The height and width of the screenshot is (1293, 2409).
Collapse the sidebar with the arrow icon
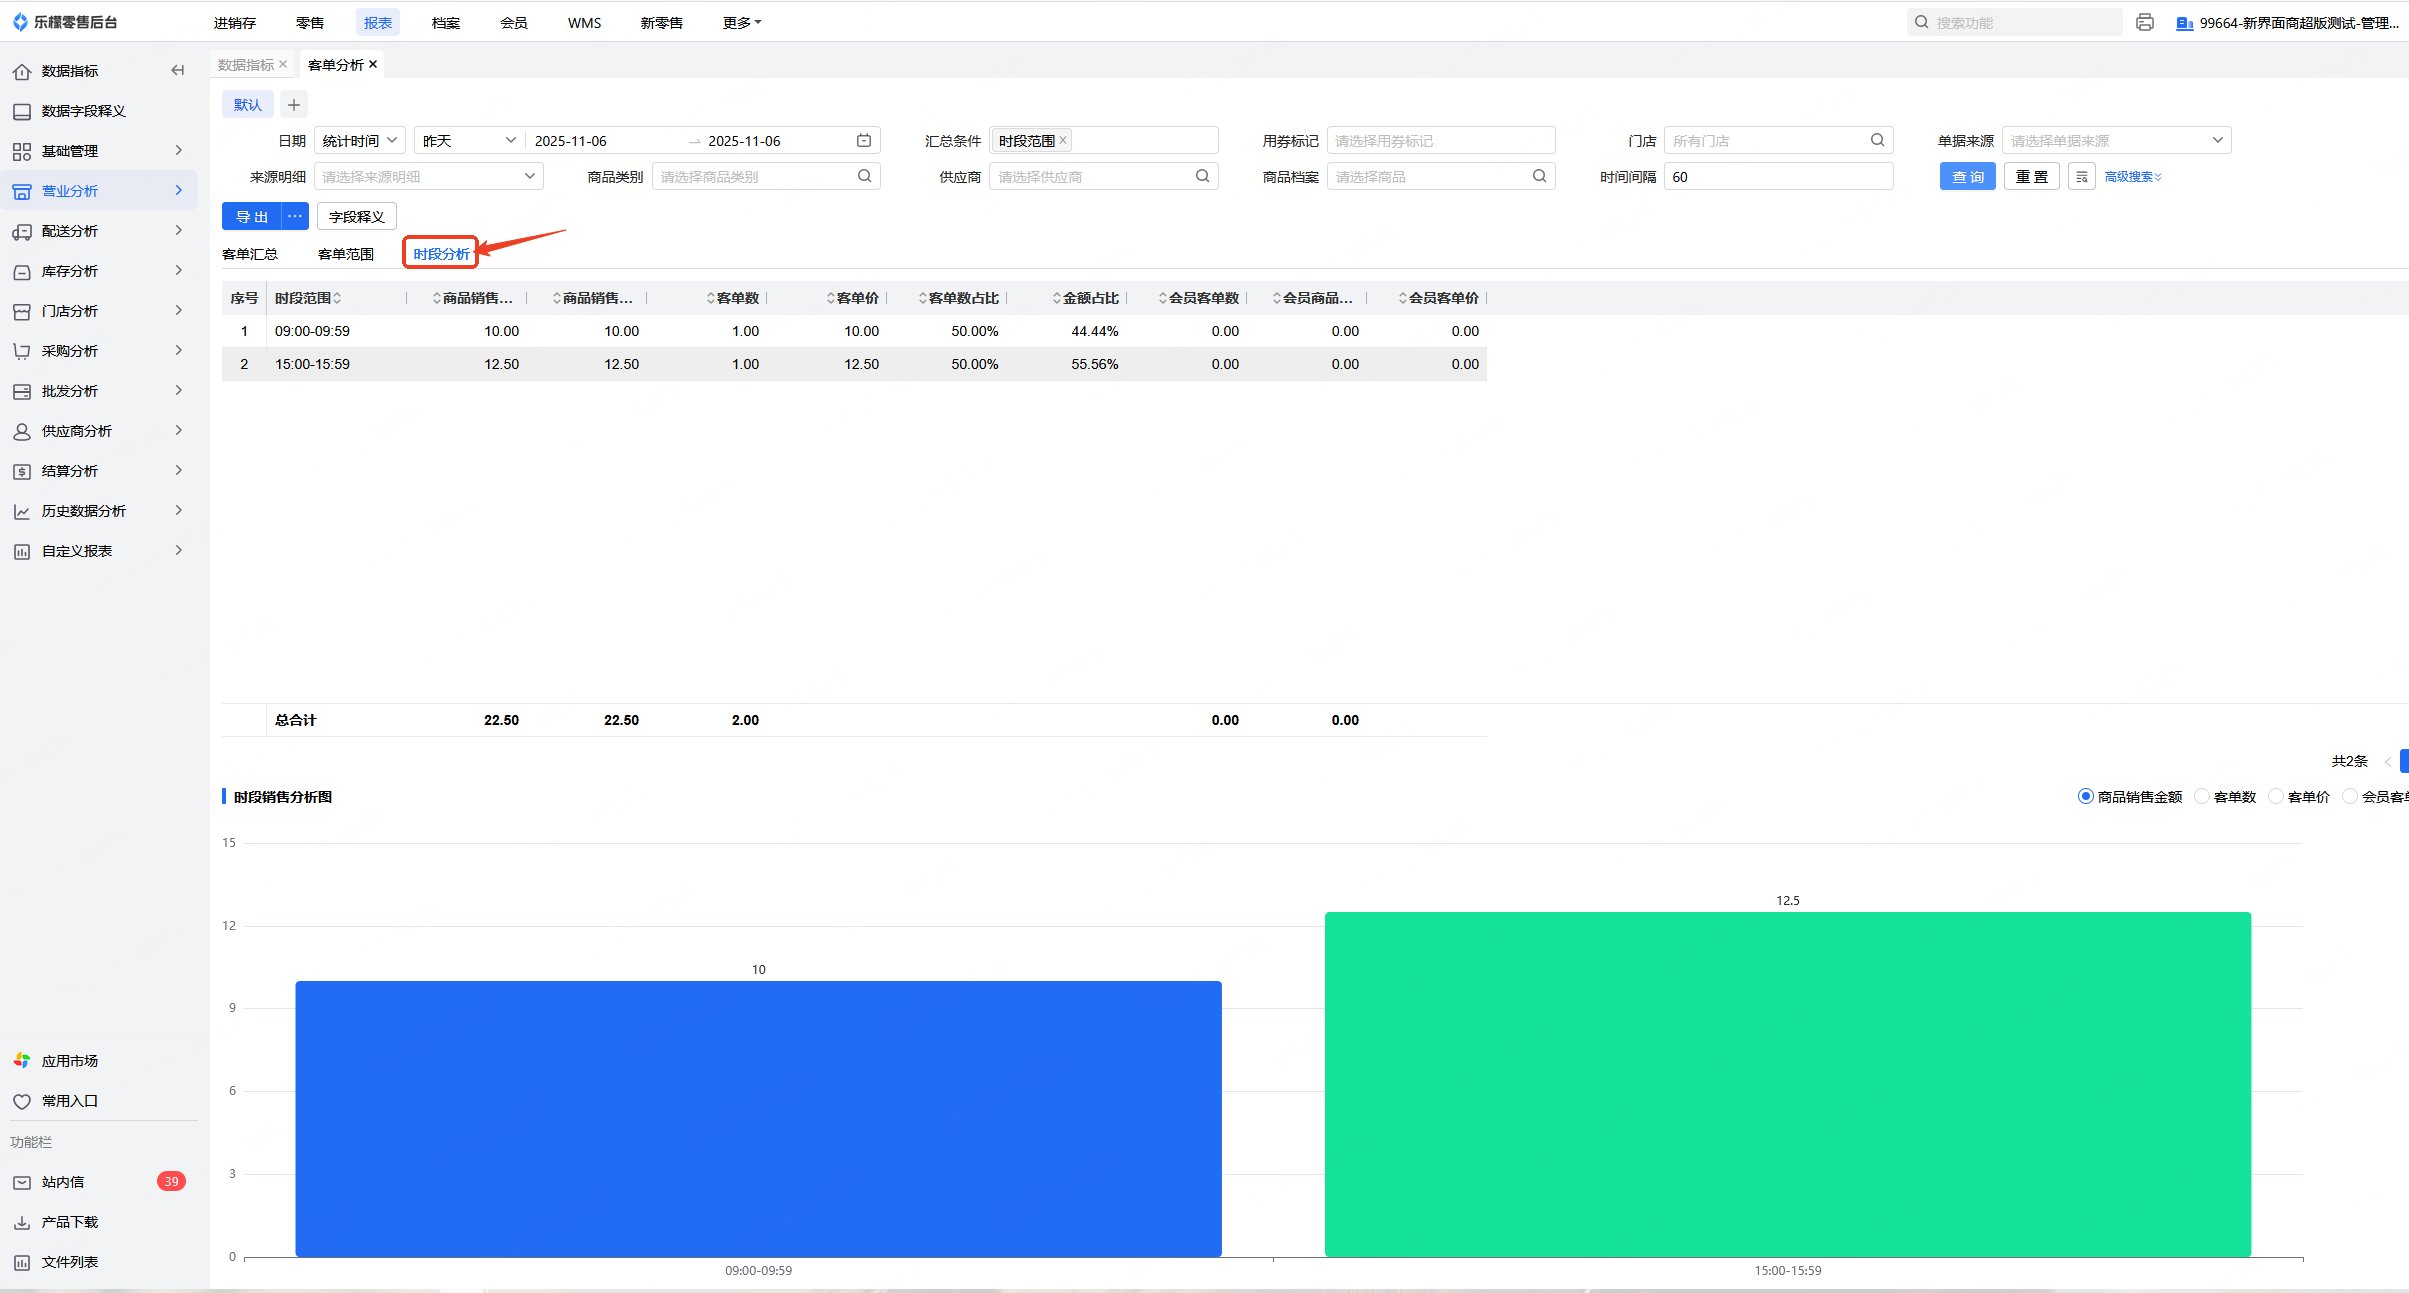click(x=178, y=70)
